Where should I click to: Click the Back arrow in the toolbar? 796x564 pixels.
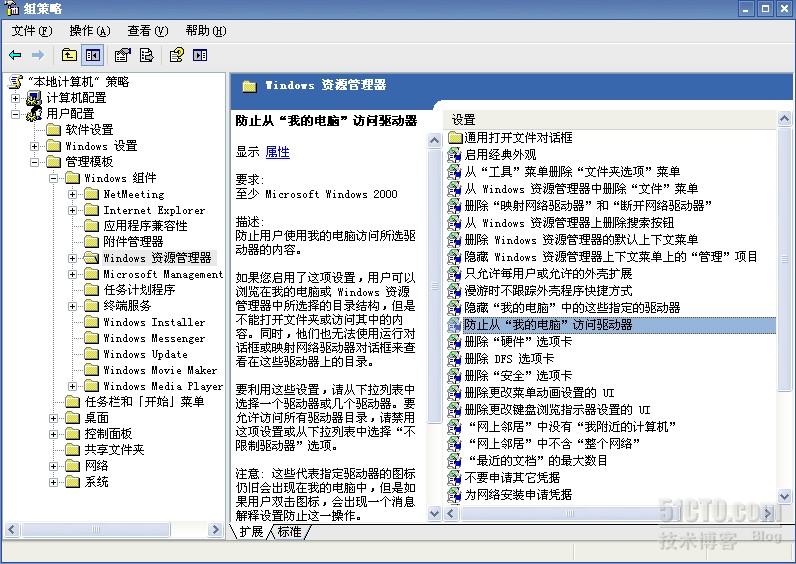(15, 55)
